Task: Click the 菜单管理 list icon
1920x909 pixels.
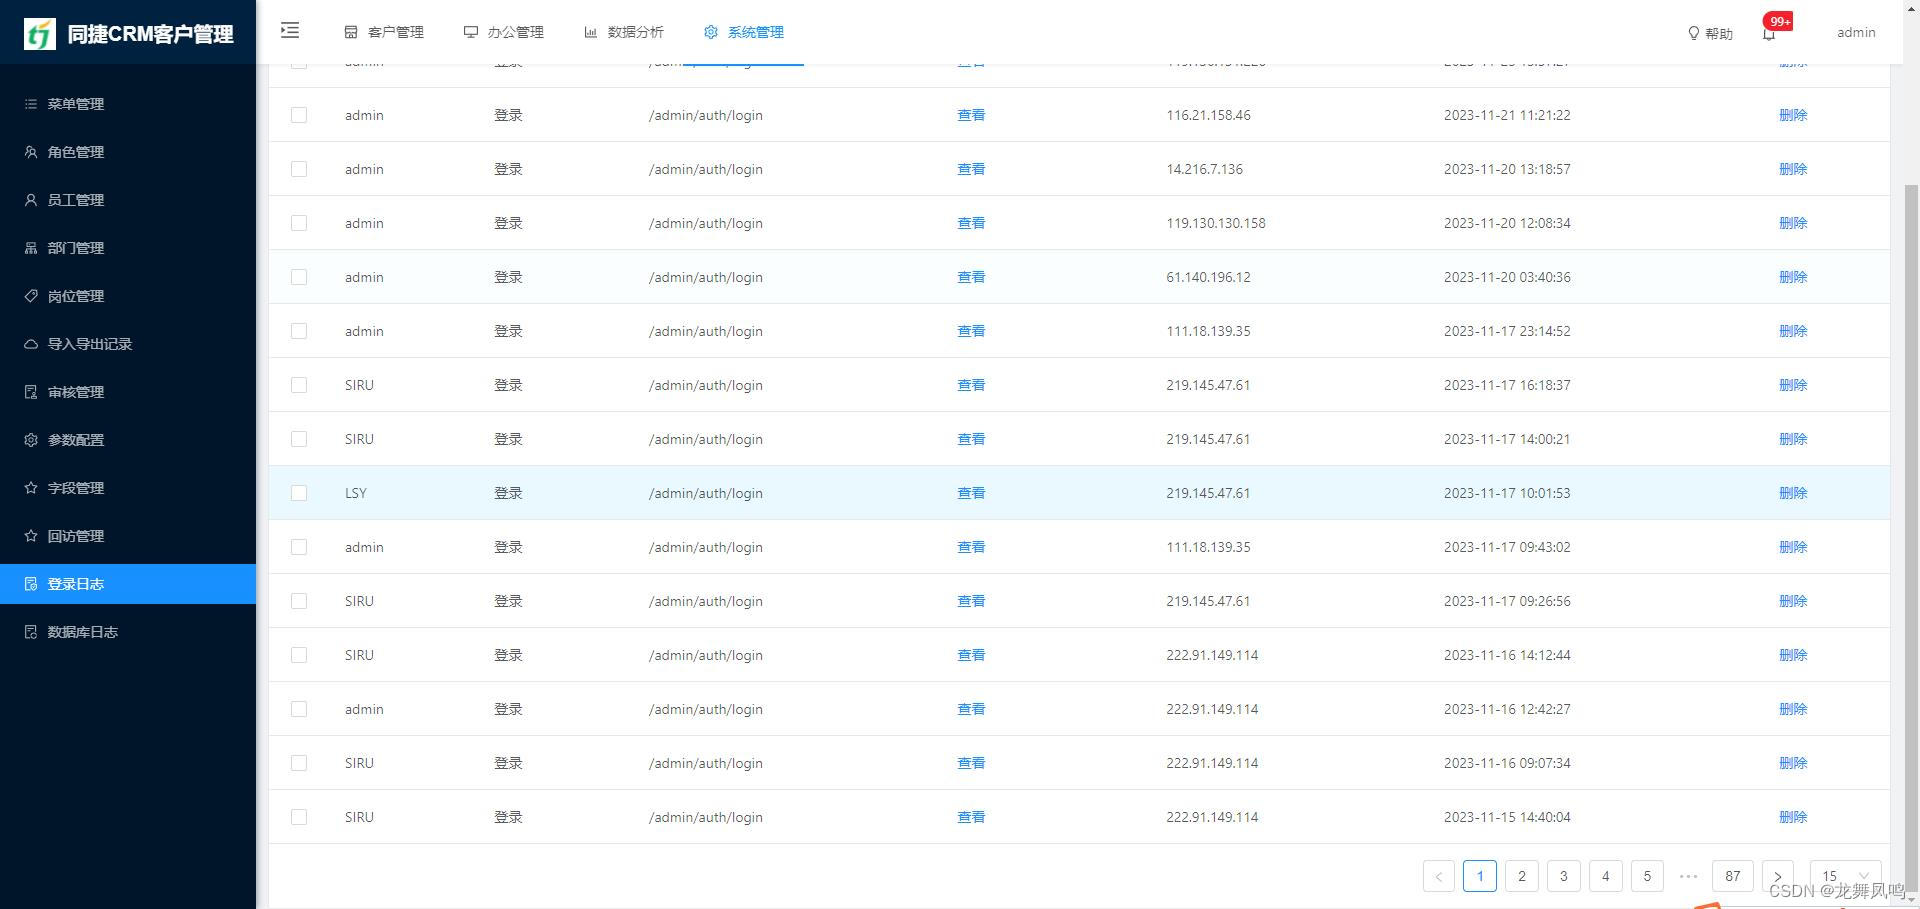Action: 31,104
